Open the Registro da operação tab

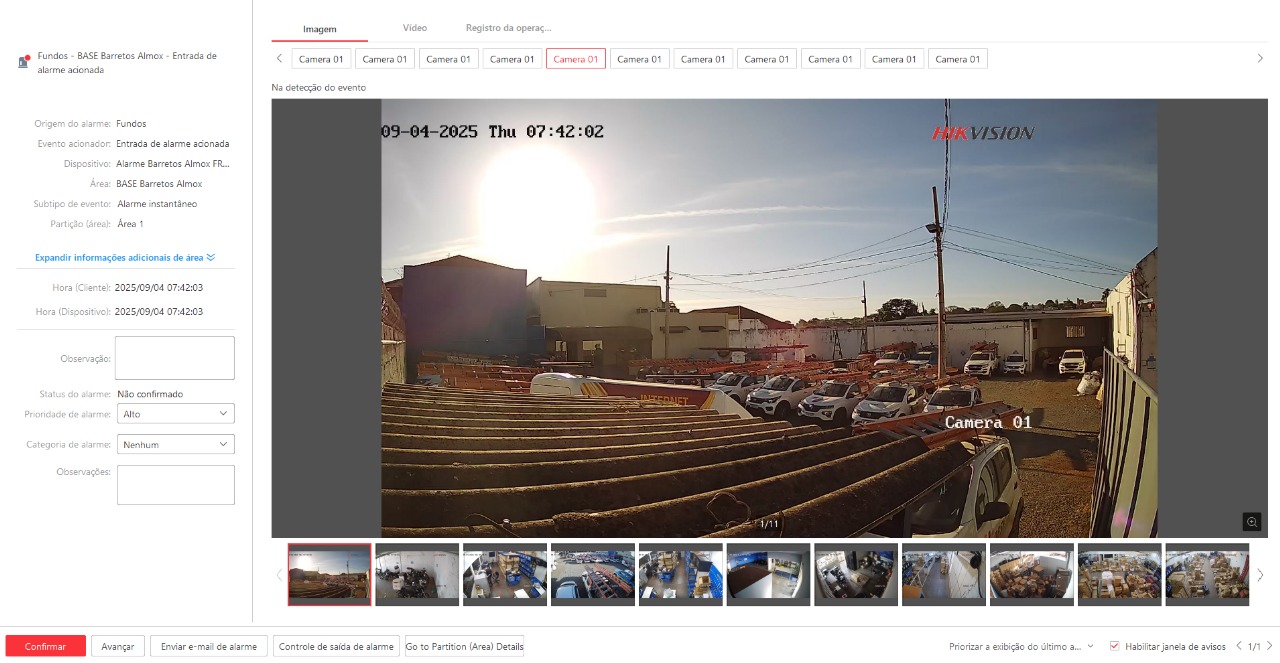[508, 28]
